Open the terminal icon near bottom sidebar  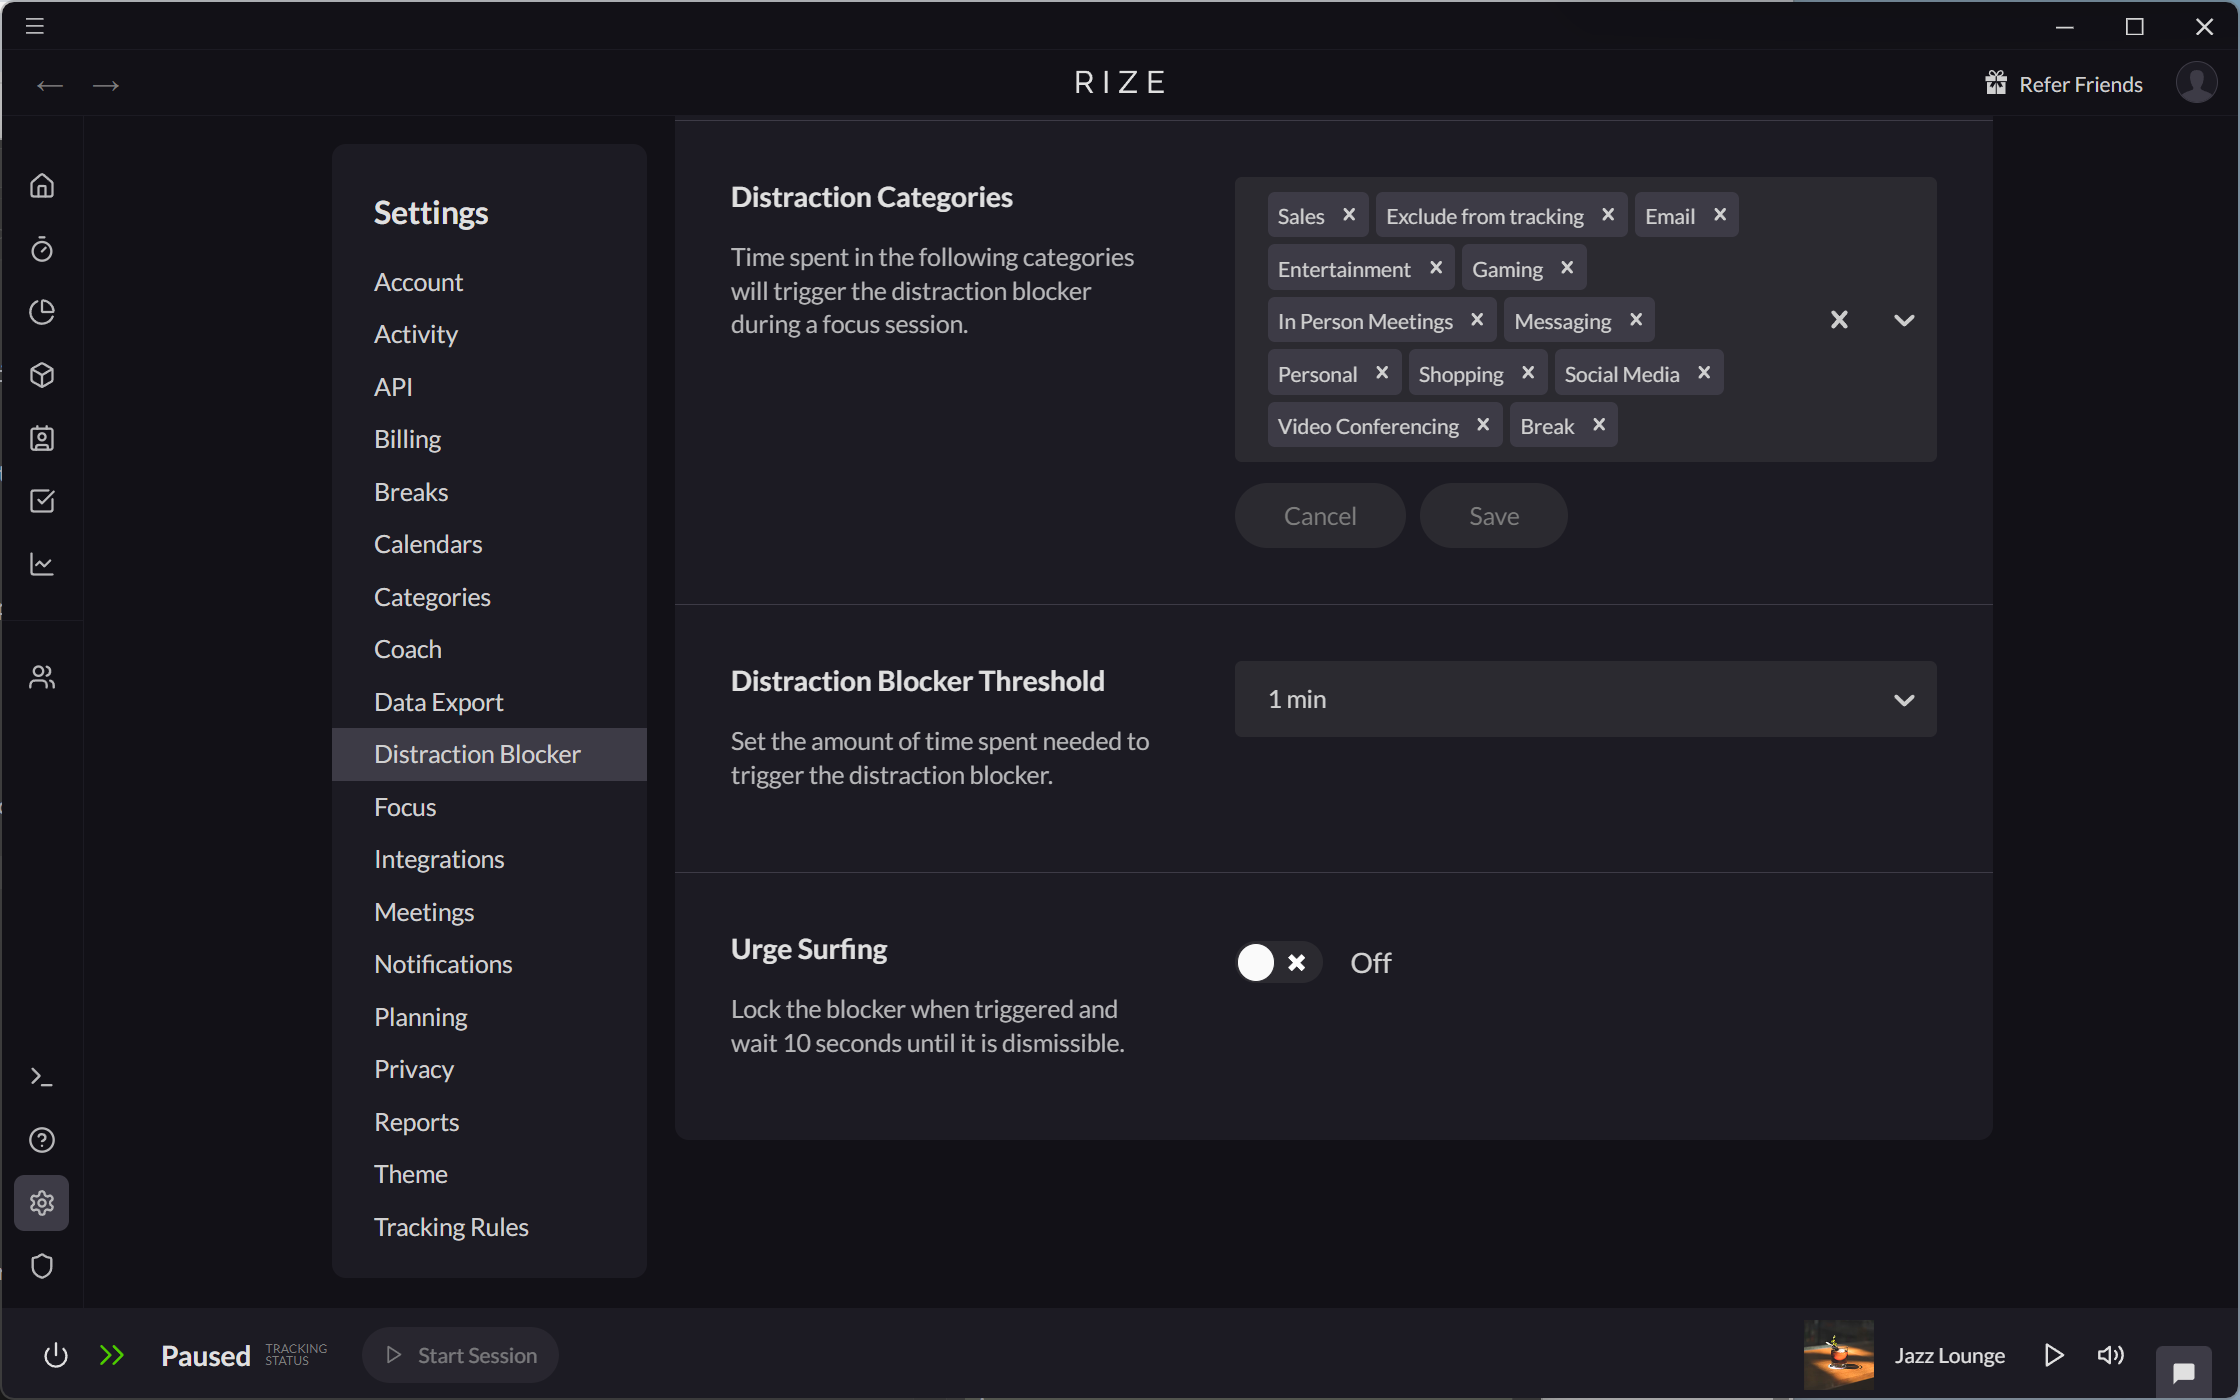coord(42,1076)
